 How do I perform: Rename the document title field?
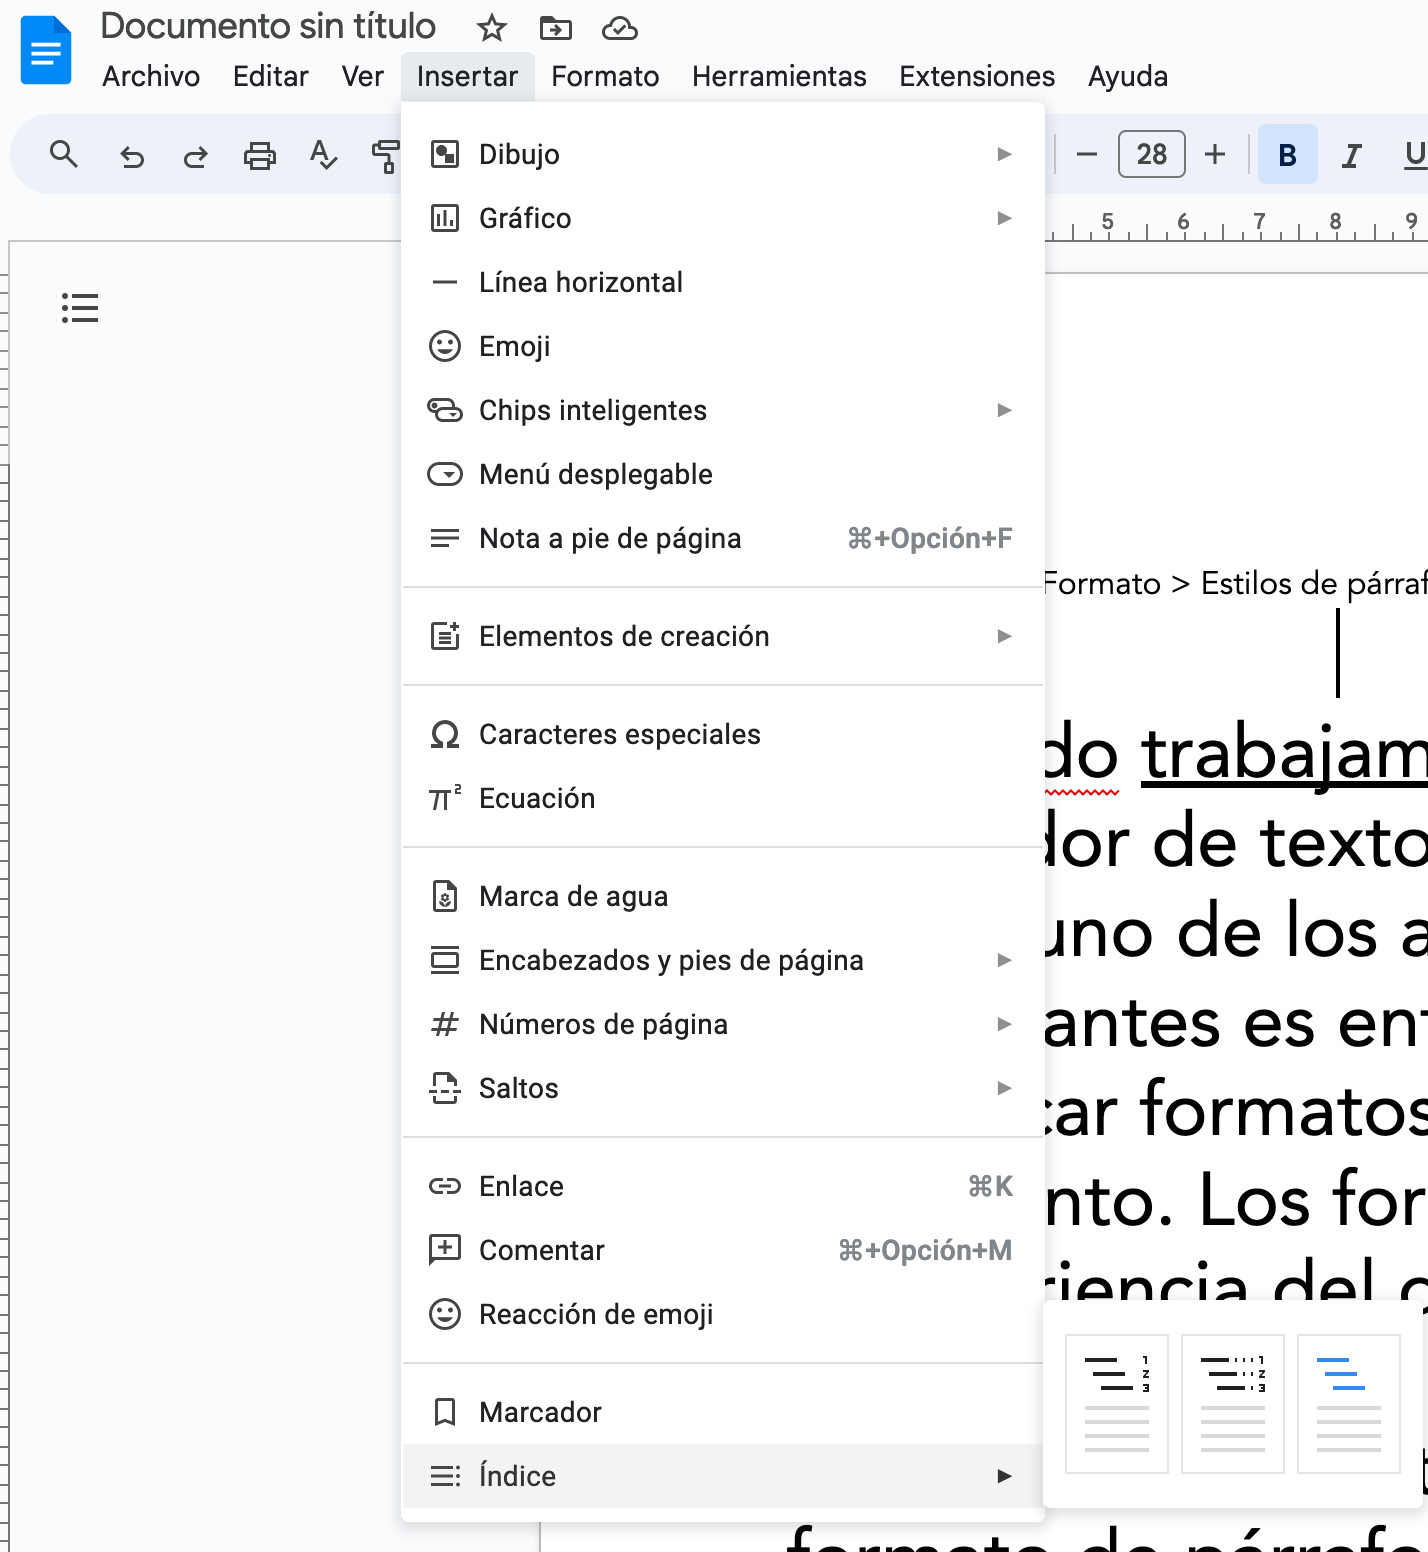click(267, 27)
